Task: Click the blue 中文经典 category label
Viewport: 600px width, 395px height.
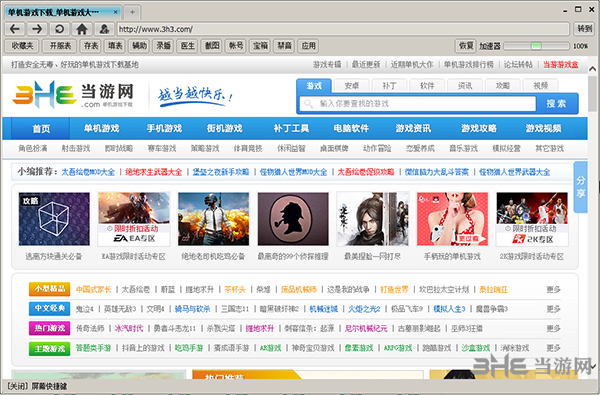Action: click(x=49, y=308)
